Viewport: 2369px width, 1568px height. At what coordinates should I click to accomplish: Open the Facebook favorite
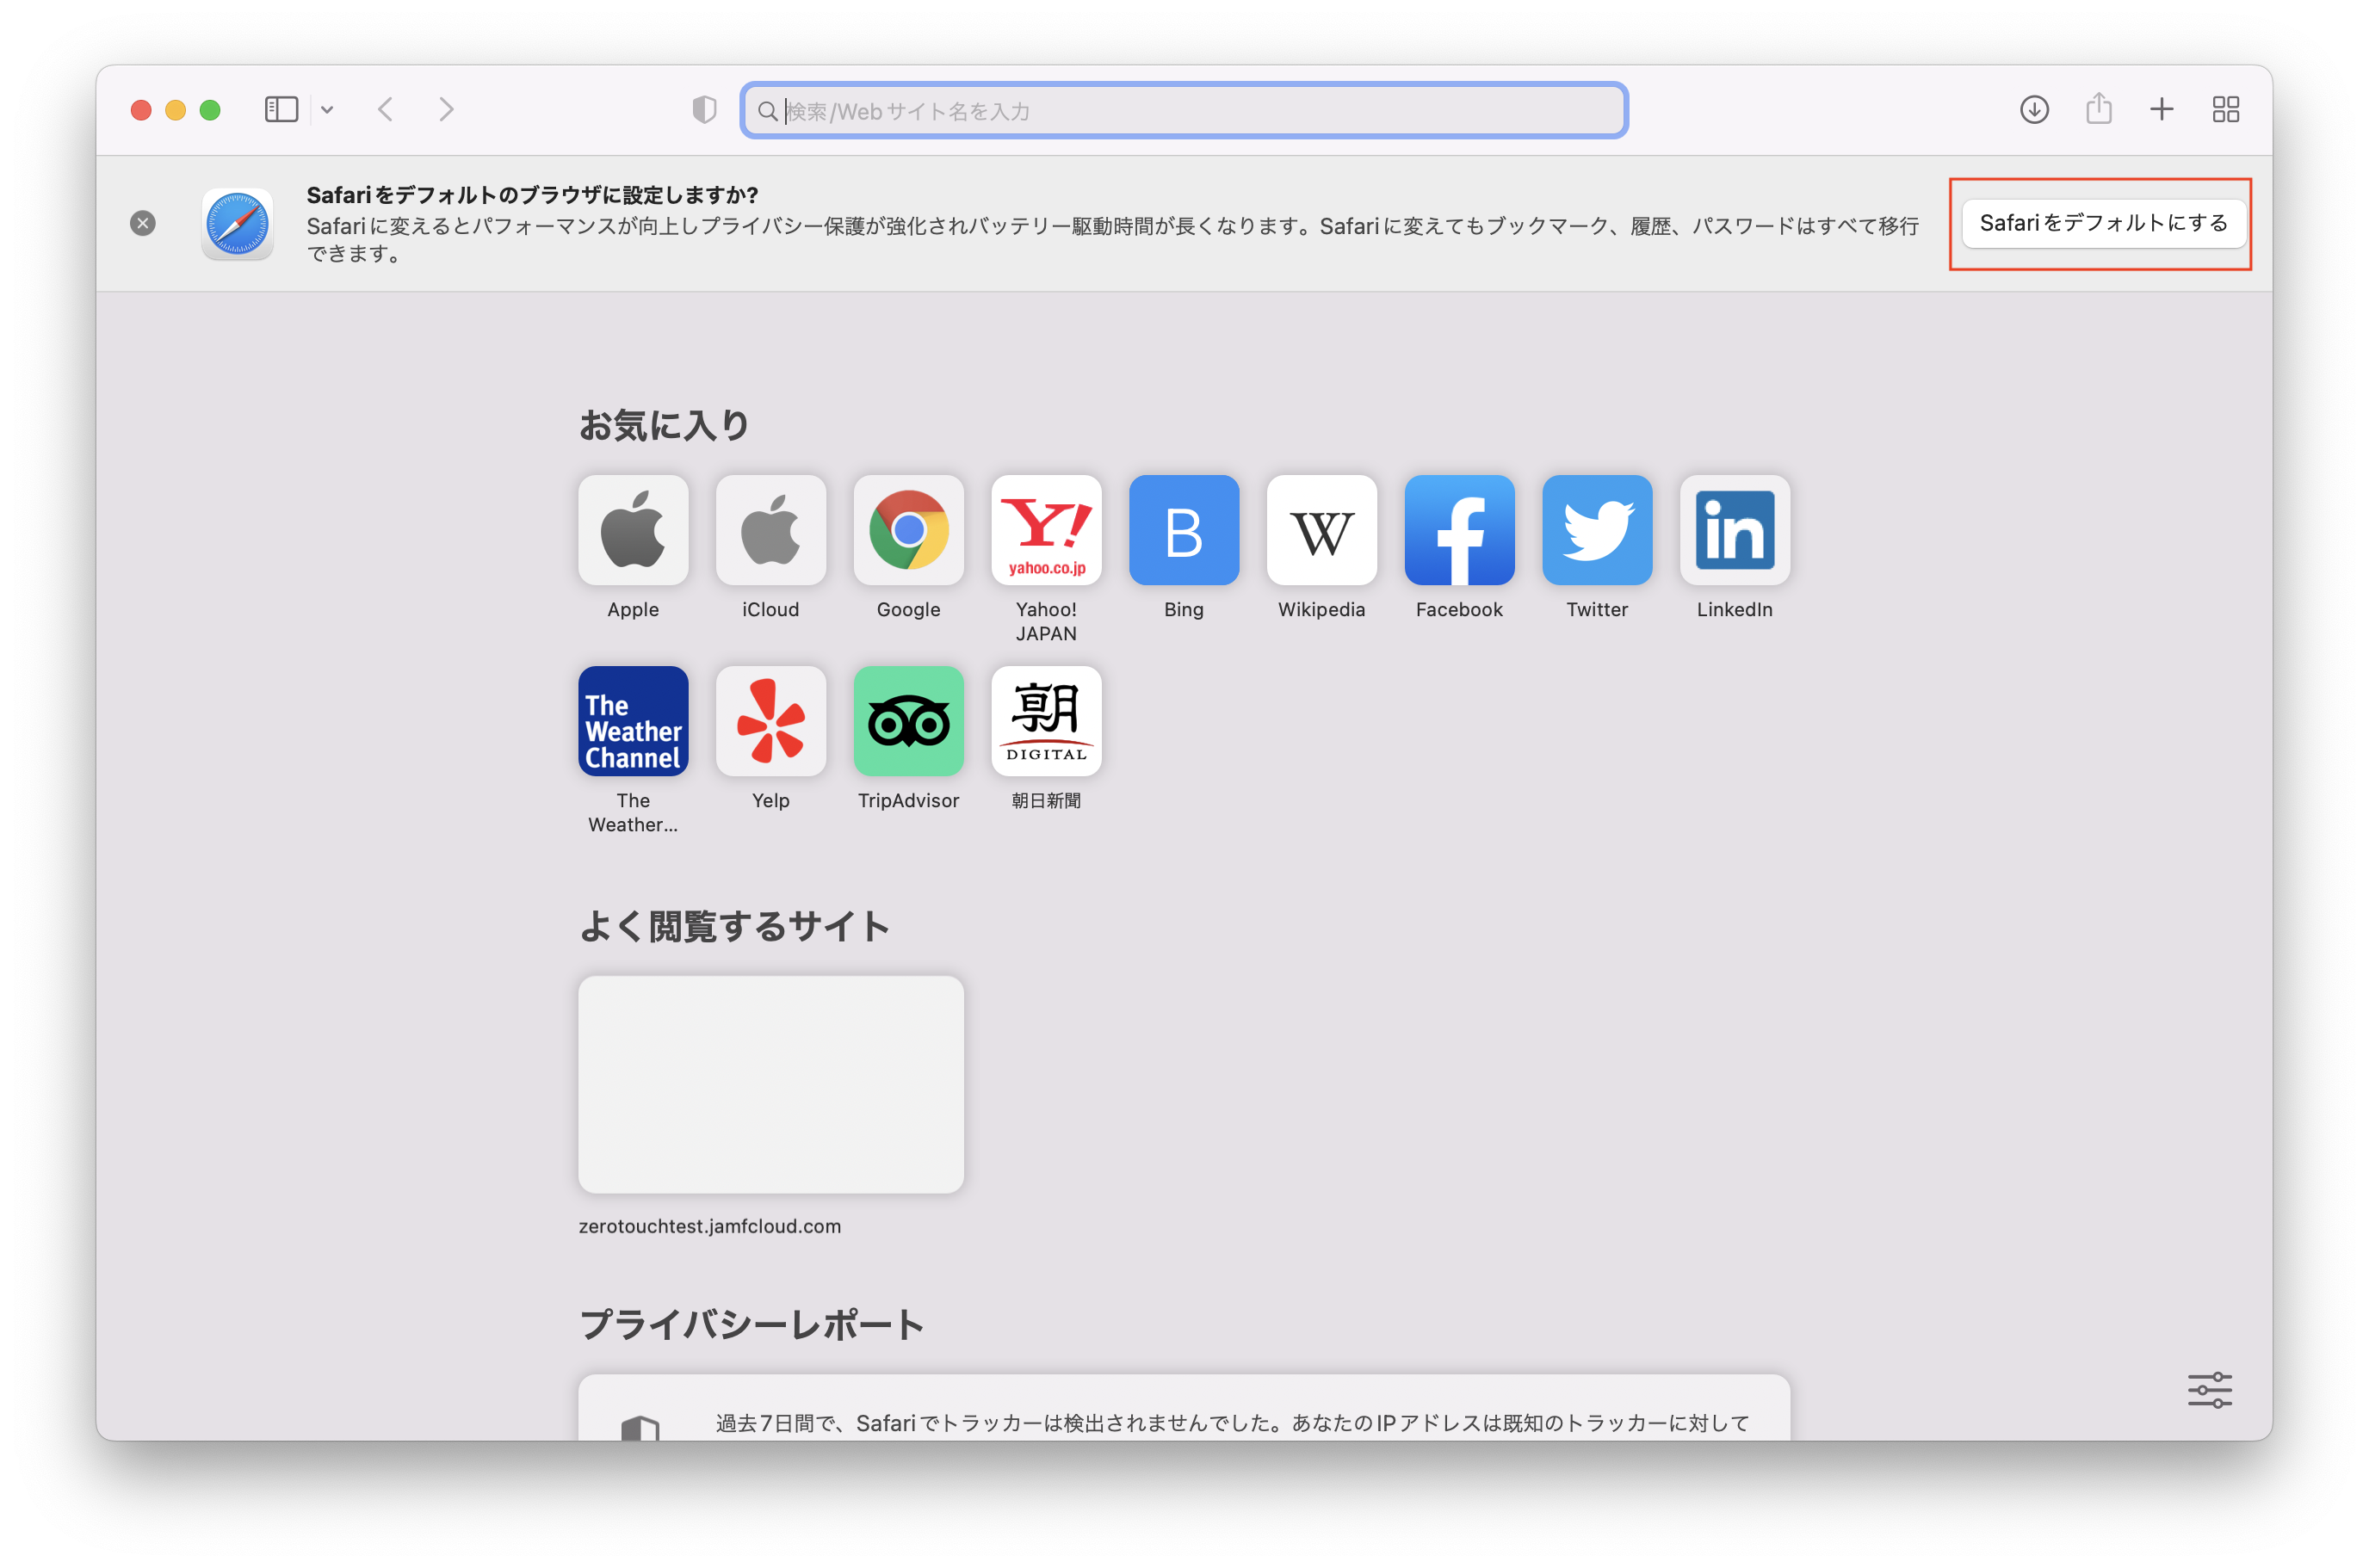1460,530
